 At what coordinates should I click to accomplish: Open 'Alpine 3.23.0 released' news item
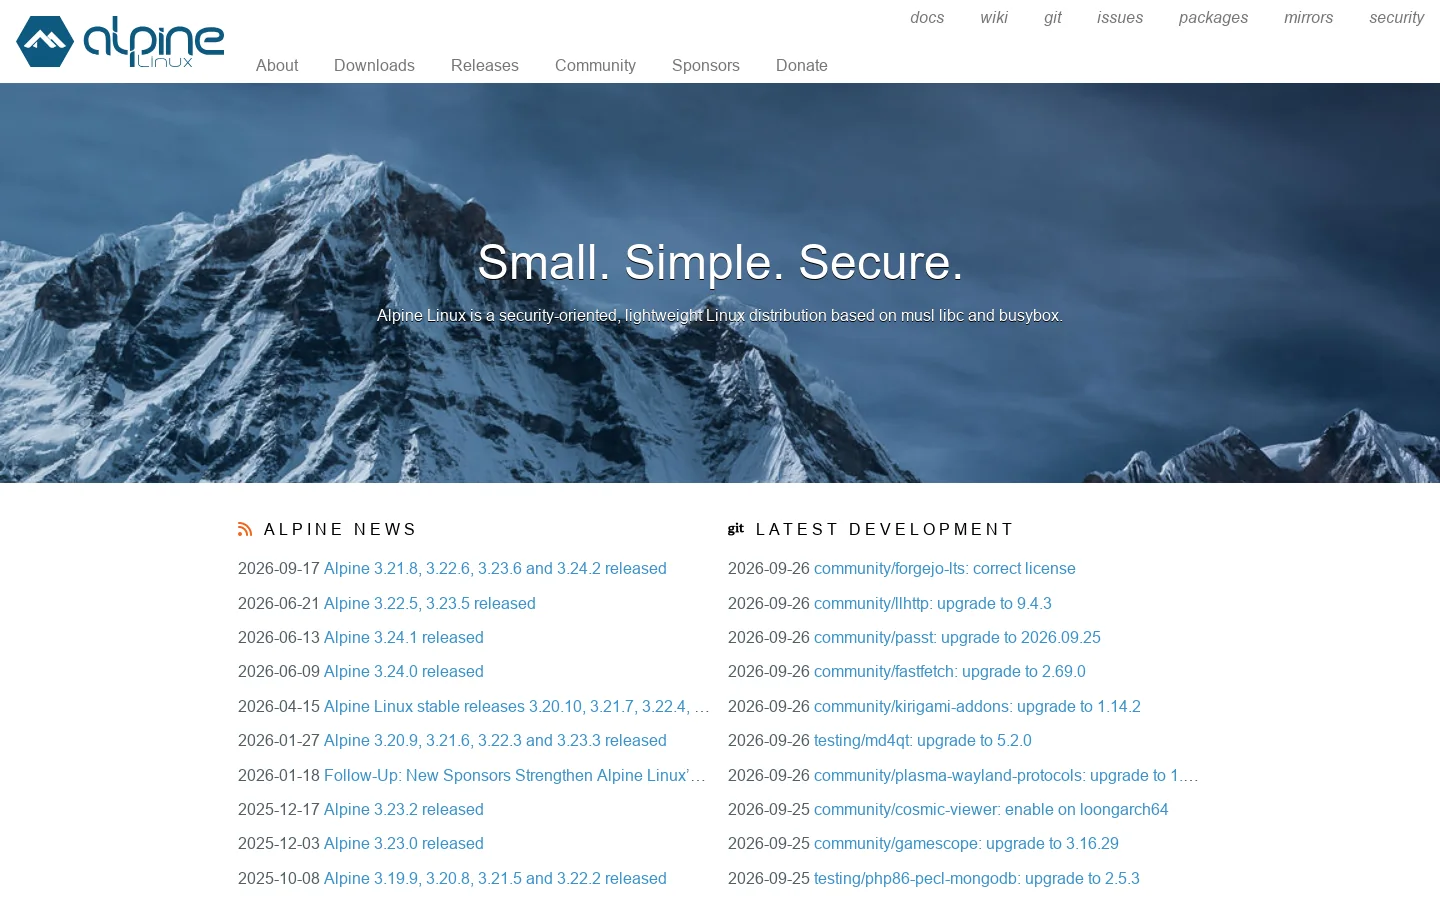(404, 843)
